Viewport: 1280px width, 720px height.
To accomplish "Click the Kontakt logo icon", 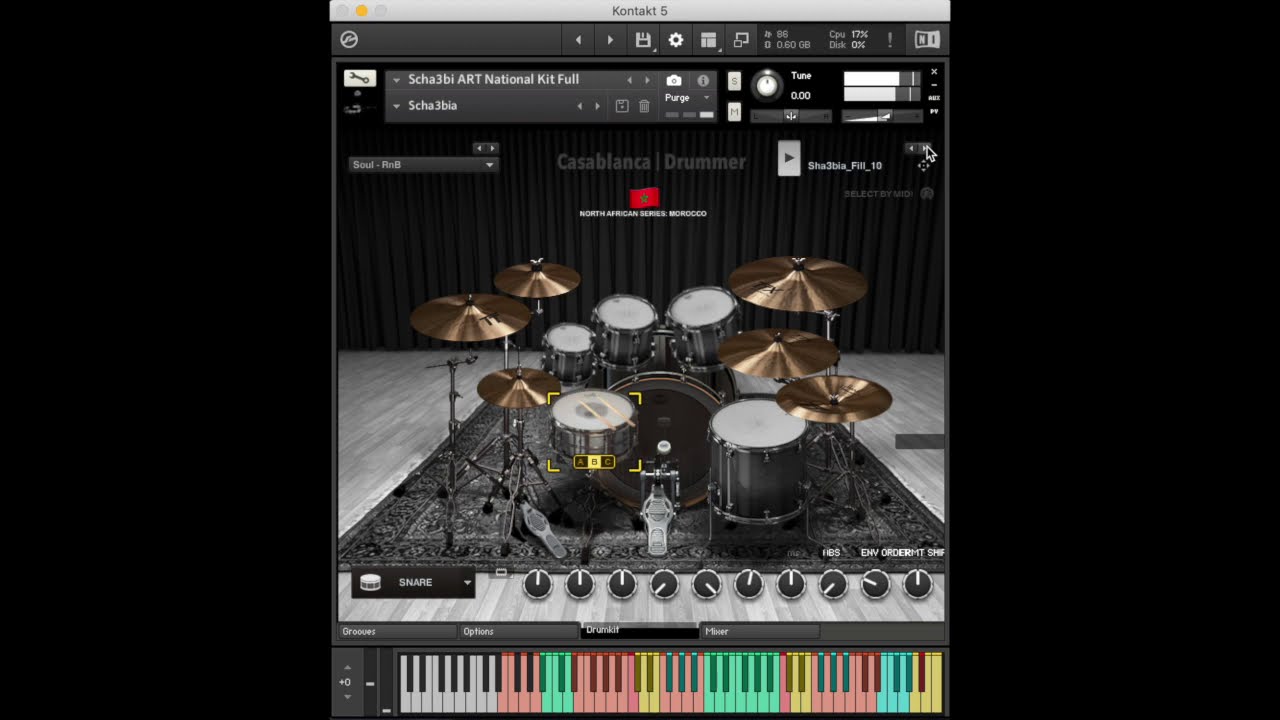I will click(349, 39).
